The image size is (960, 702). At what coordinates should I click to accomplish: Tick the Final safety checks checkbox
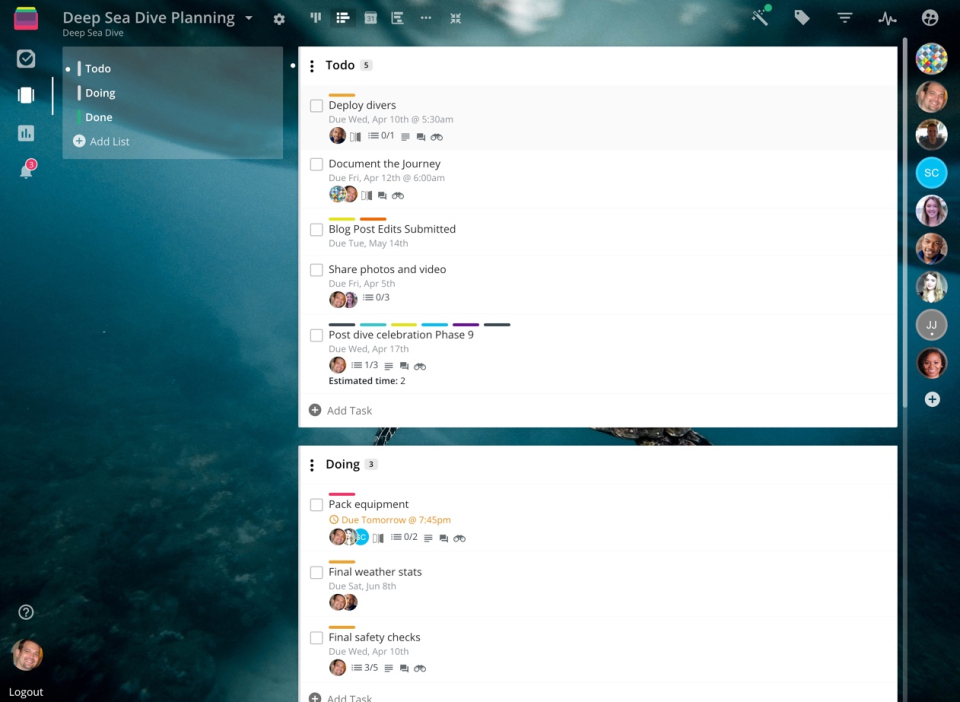316,637
